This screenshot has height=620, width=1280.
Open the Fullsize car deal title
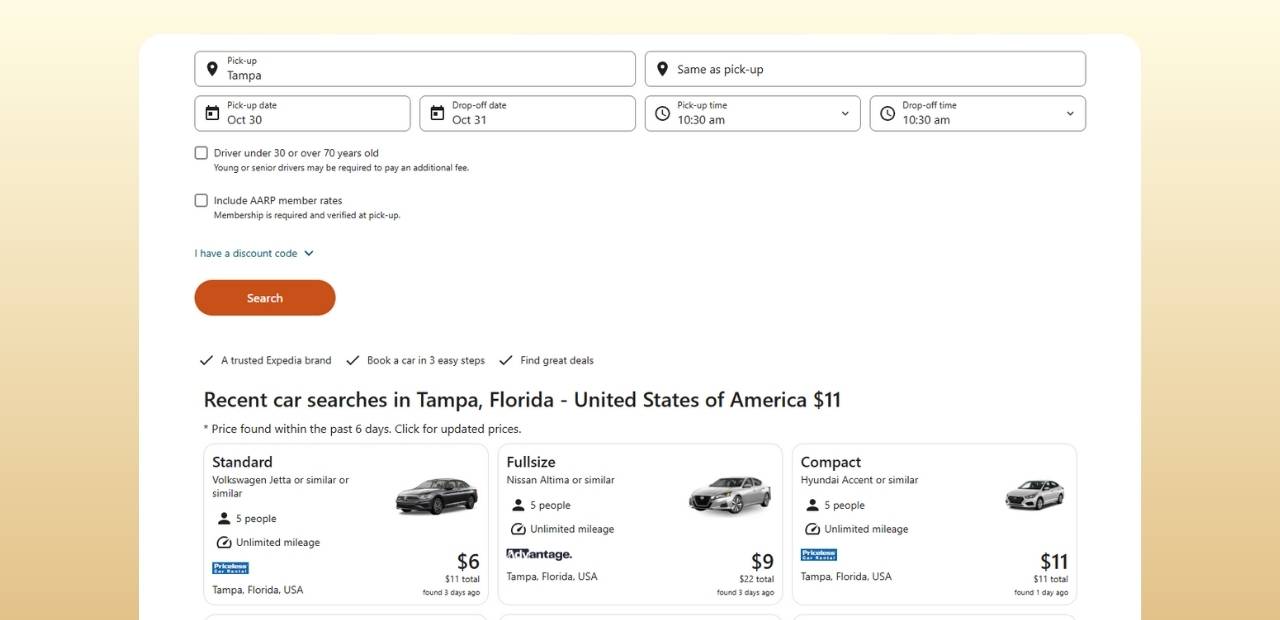[531, 462]
